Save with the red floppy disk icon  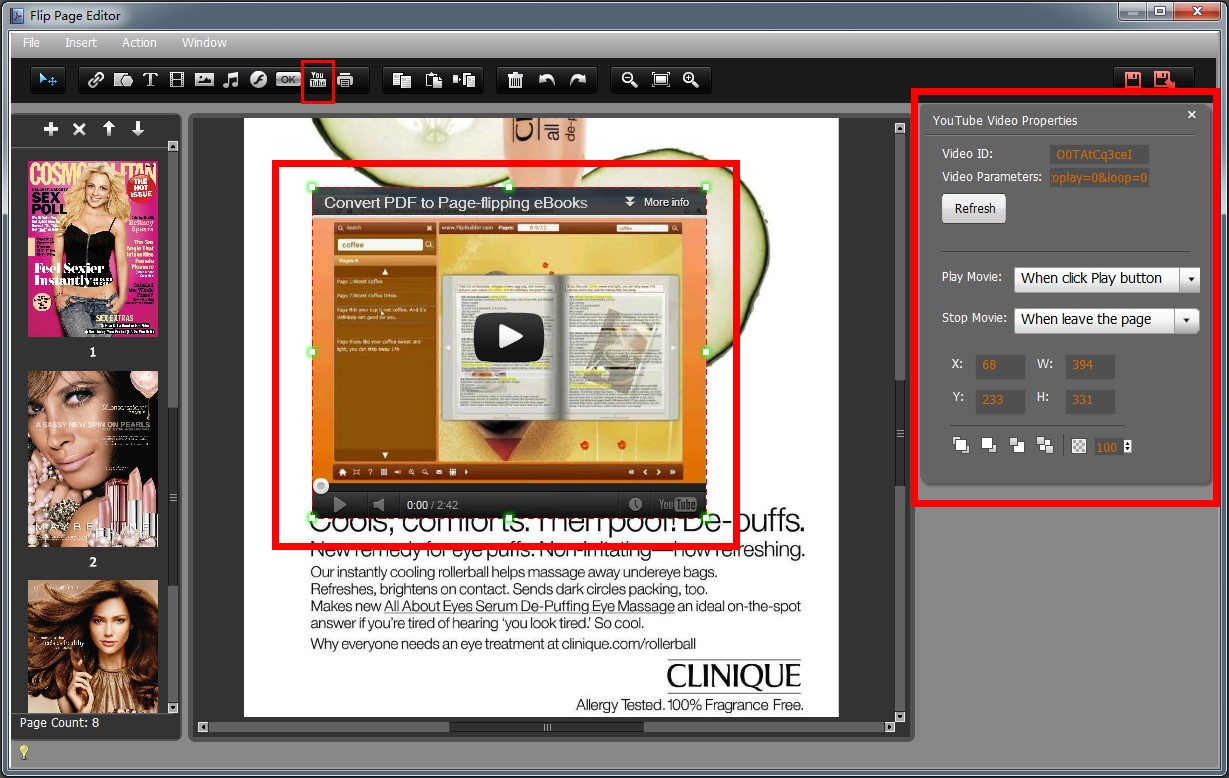pyautogui.click(x=1133, y=80)
